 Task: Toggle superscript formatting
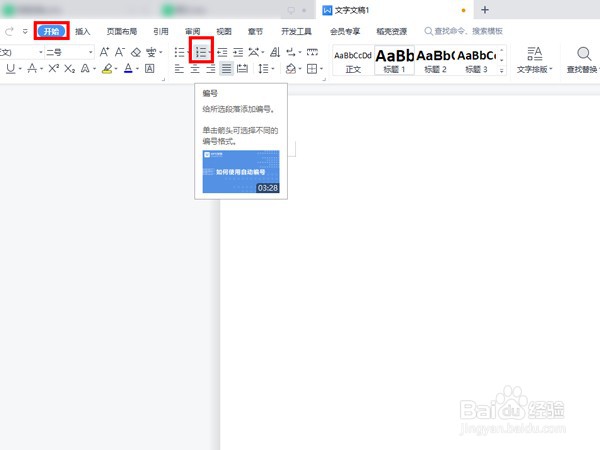(54, 69)
